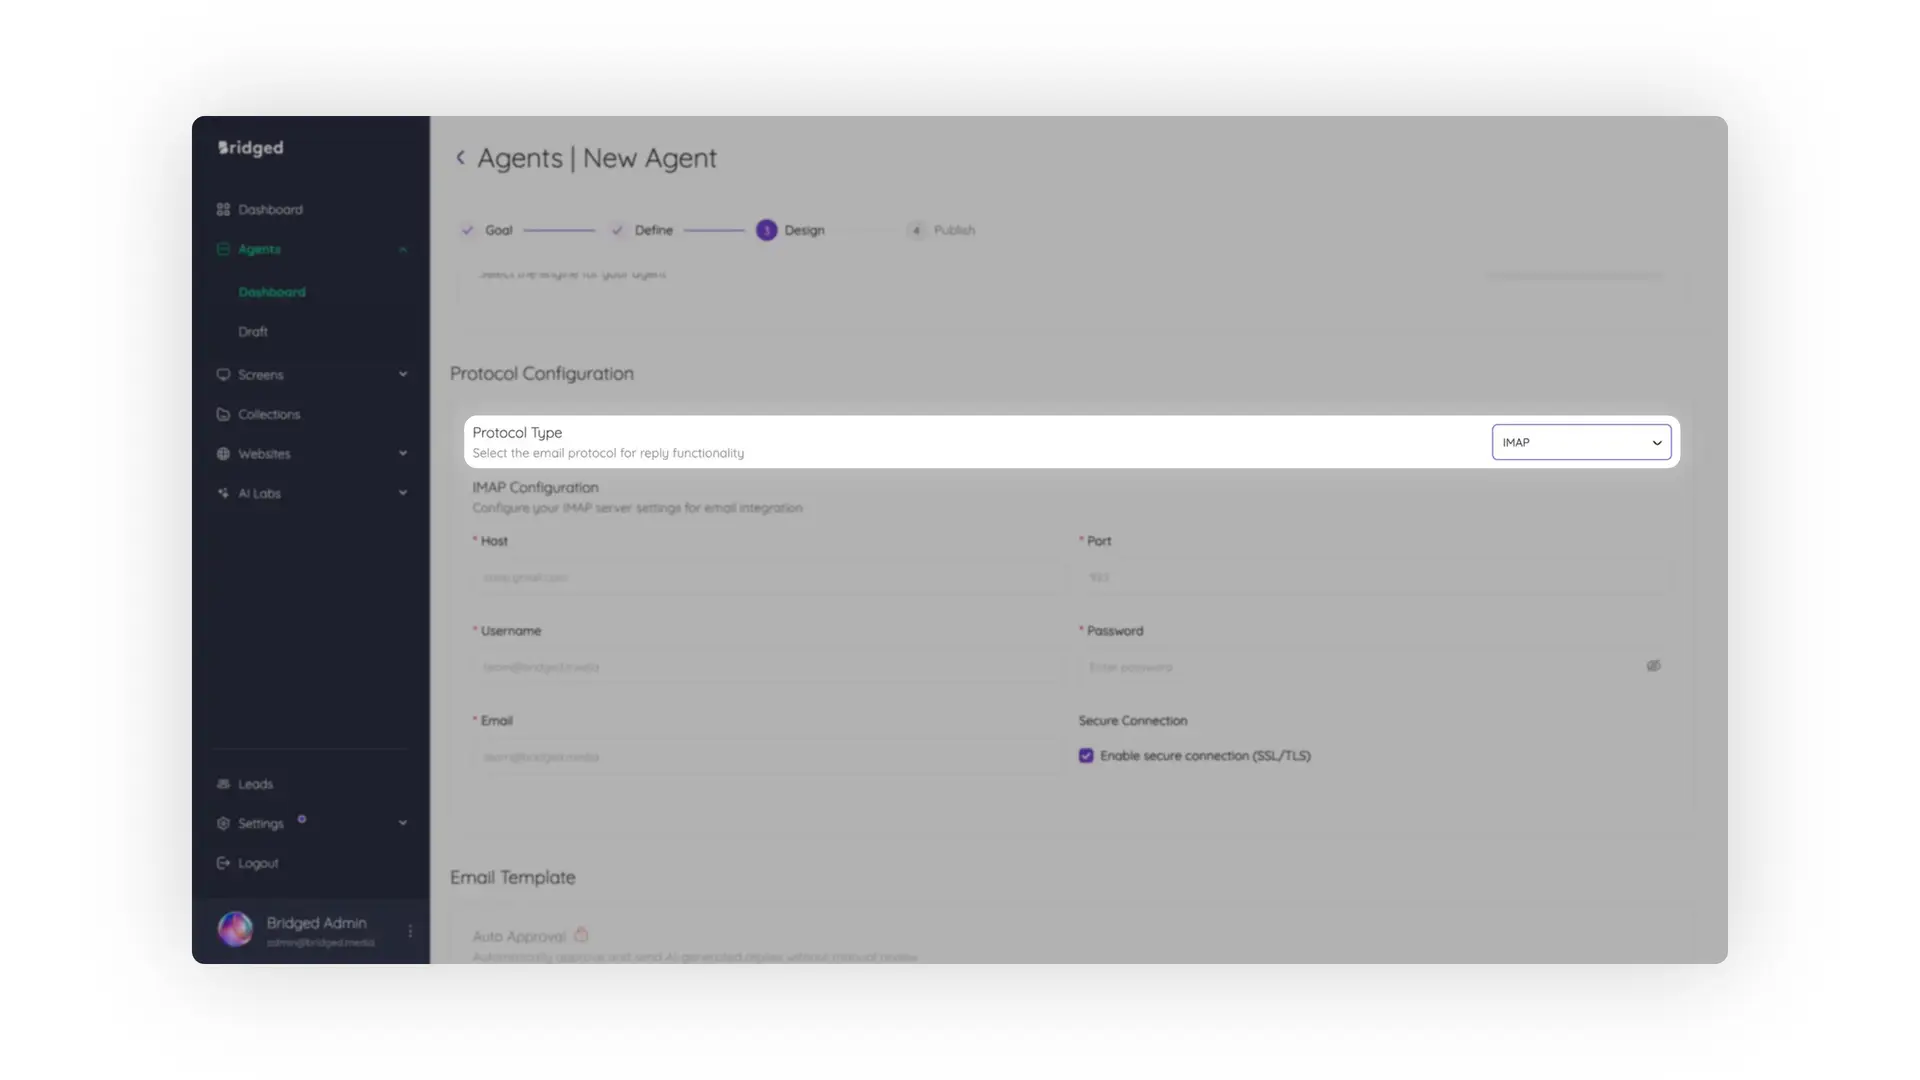Select the Draft menu item
Image resolution: width=1920 pixels, height=1080 pixels.
(253, 331)
